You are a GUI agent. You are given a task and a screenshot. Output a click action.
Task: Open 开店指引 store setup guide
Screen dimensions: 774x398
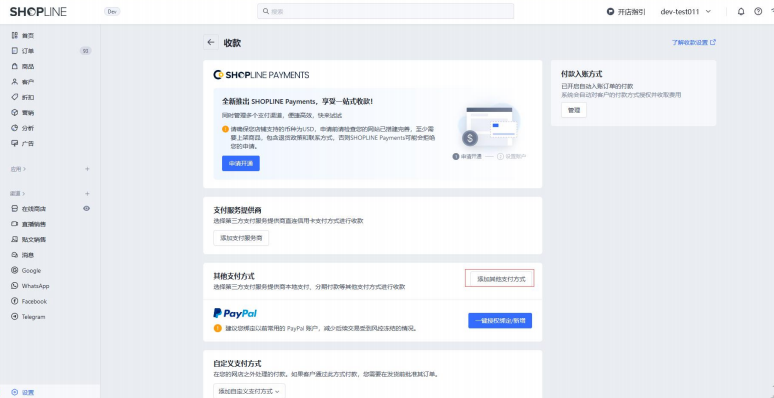(x=626, y=11)
